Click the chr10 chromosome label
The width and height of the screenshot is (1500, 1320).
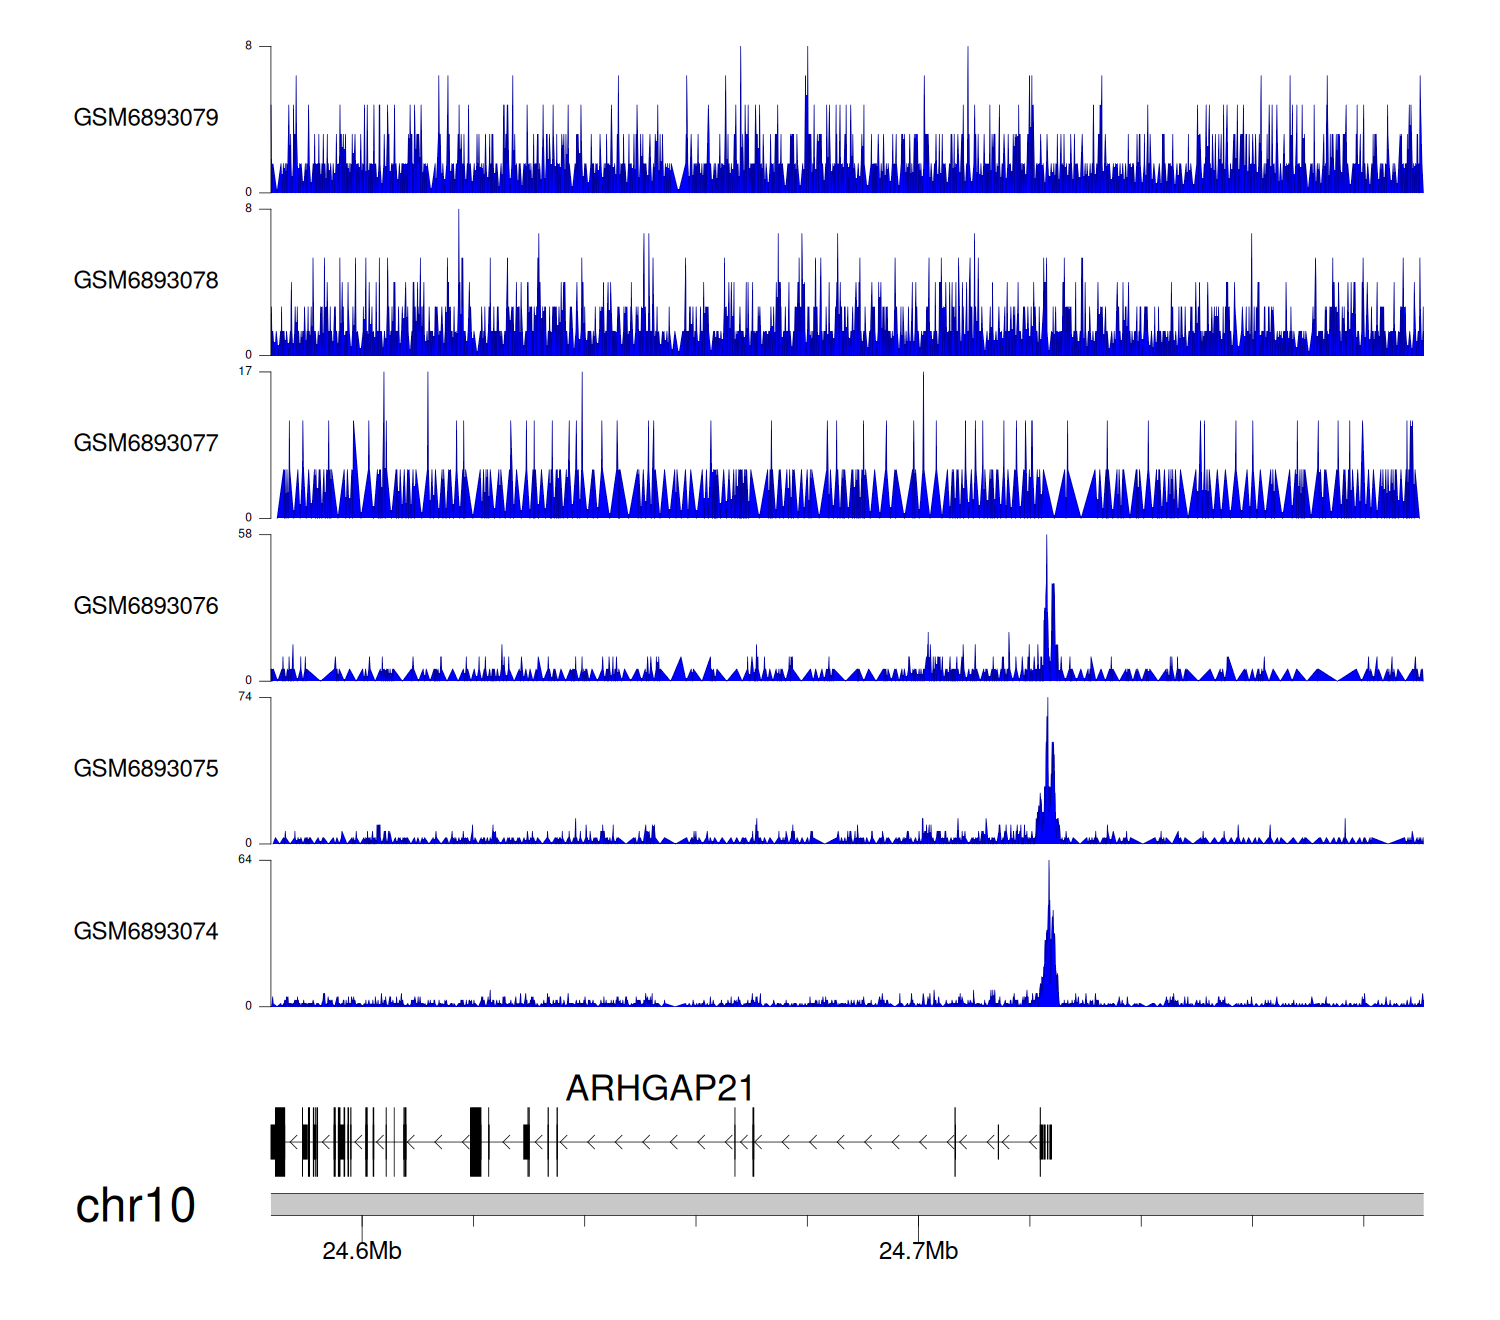pyautogui.click(x=135, y=1206)
